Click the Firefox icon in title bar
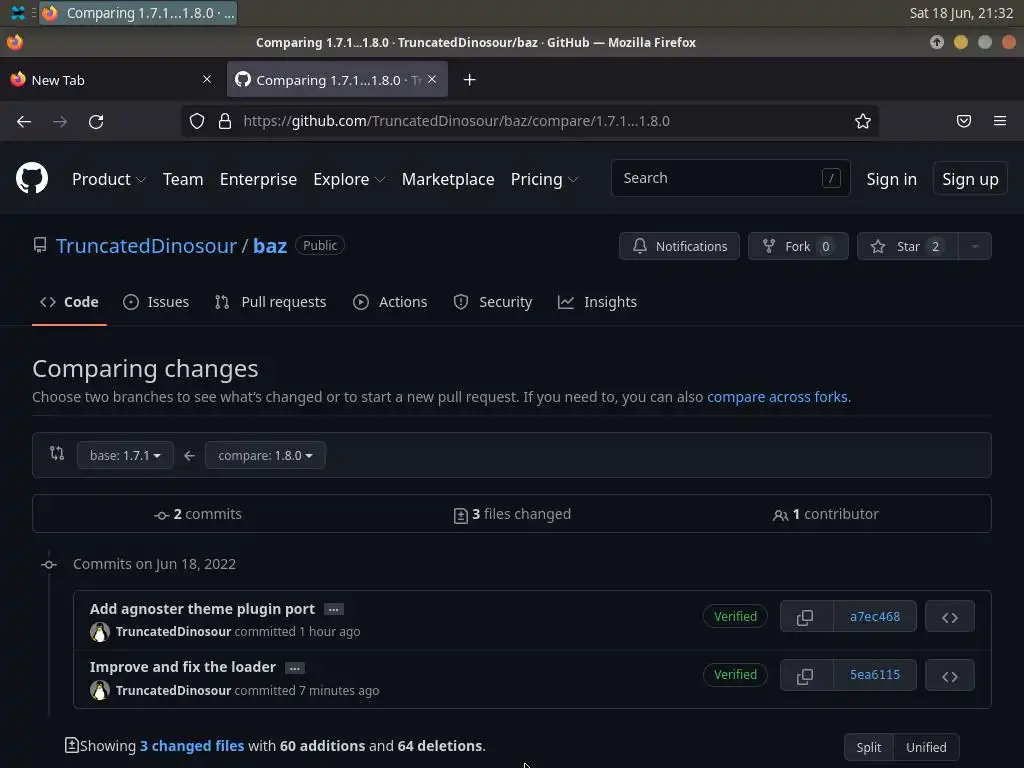This screenshot has height=768, width=1024. (x=15, y=42)
